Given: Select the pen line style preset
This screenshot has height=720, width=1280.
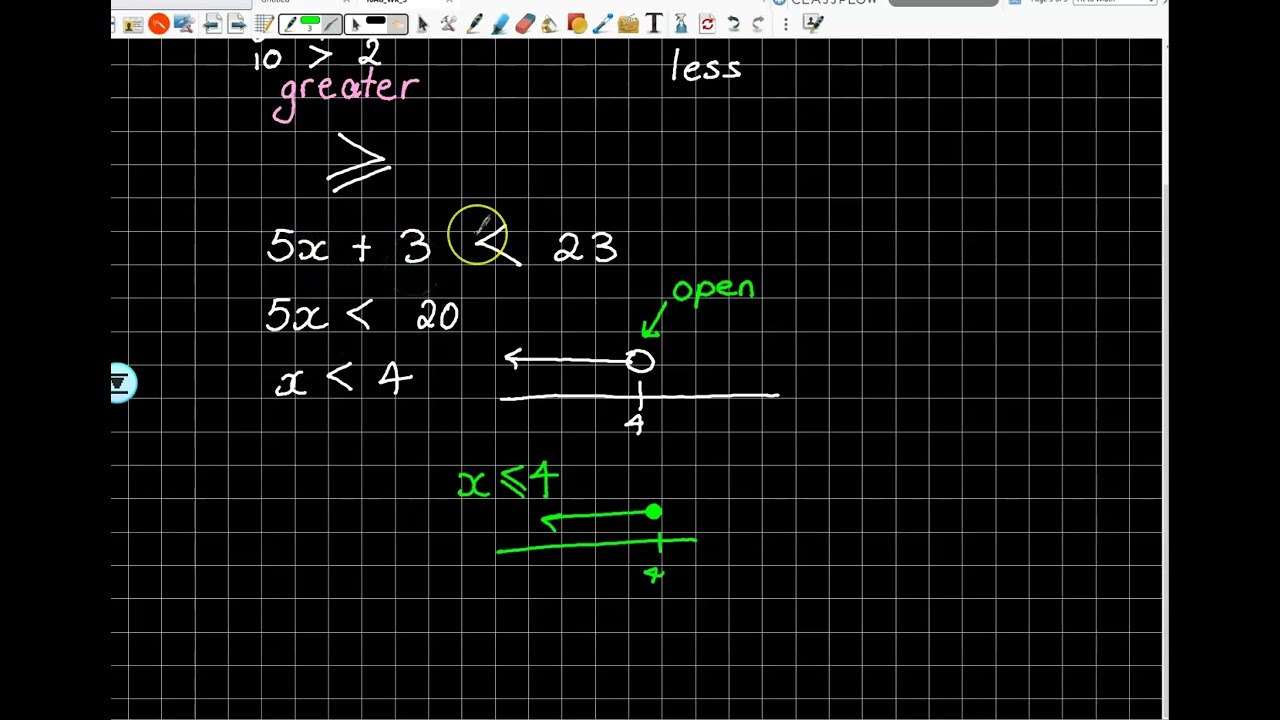Looking at the screenshot, I should pyautogui.click(x=331, y=24).
